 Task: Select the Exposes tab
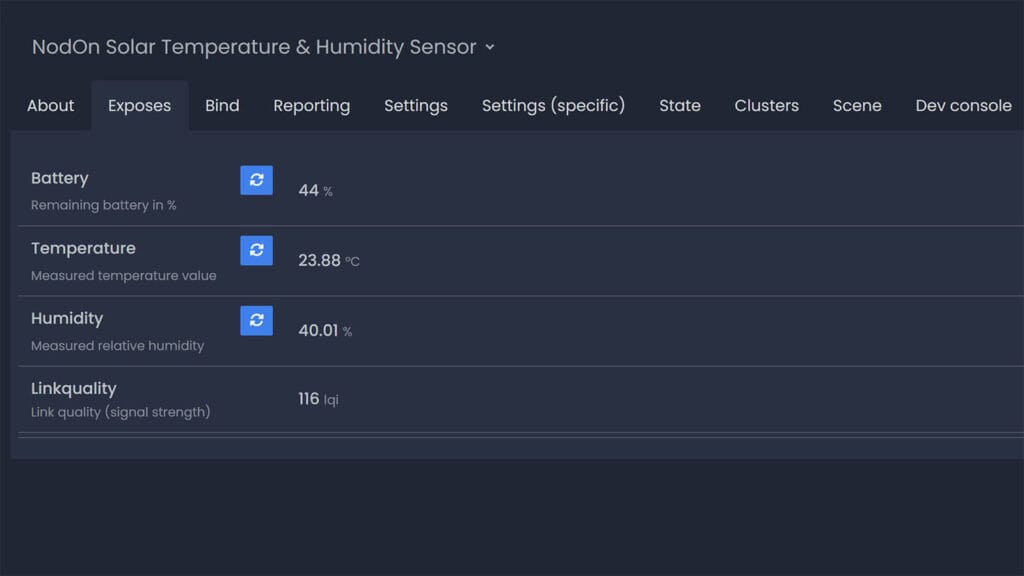coord(139,105)
